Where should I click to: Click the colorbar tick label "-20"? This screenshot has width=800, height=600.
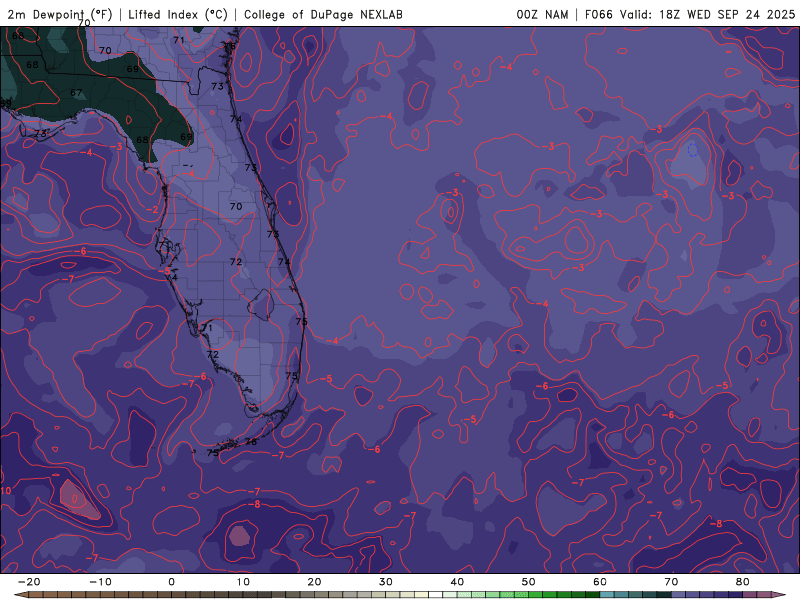[x=29, y=582]
